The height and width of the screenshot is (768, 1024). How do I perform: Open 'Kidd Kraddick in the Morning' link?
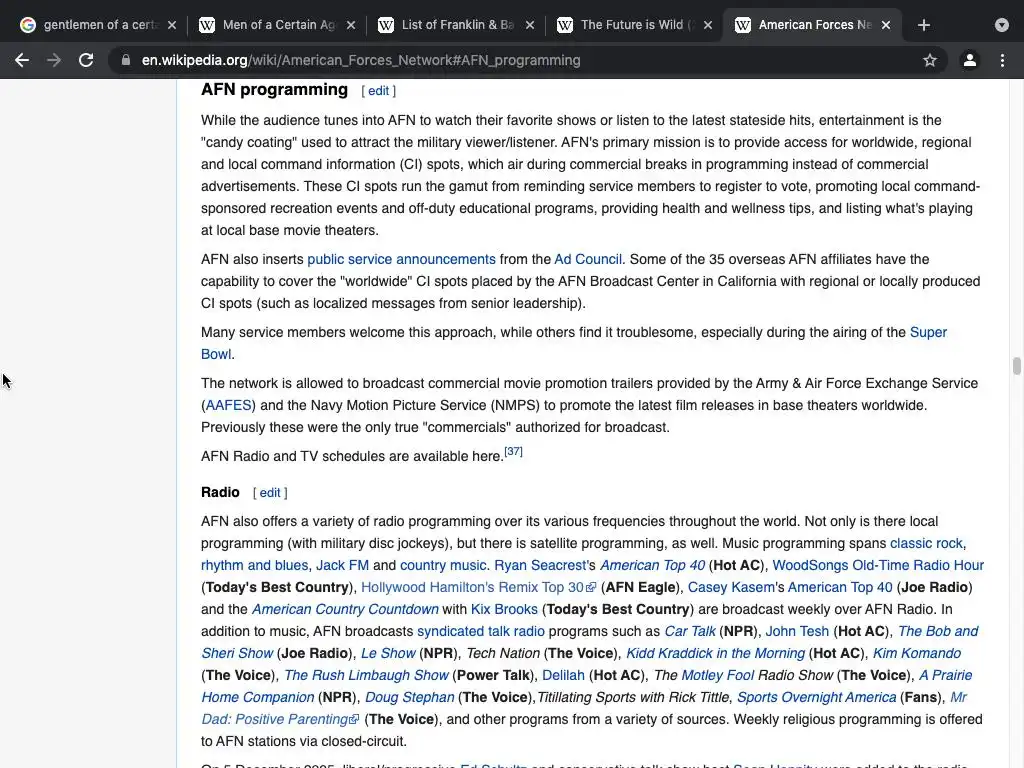715,654
